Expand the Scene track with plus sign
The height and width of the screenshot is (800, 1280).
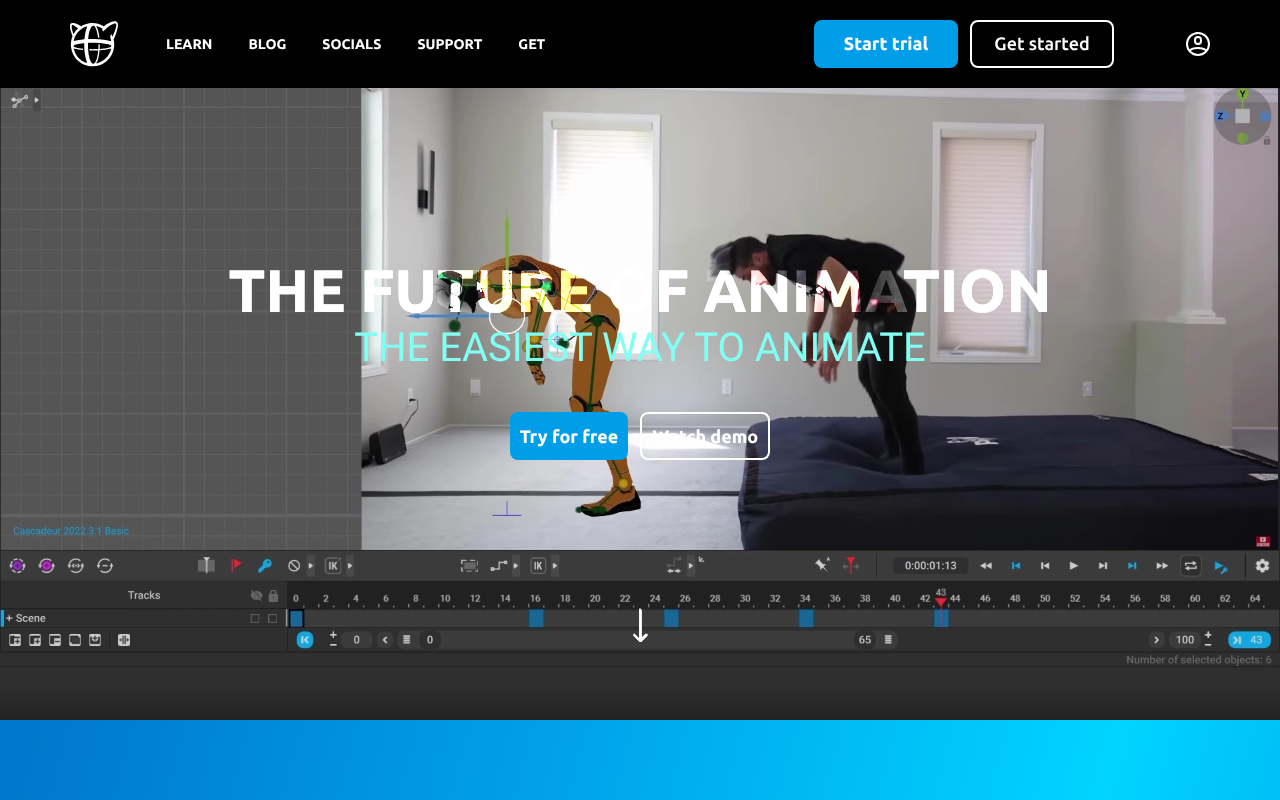coord(9,618)
